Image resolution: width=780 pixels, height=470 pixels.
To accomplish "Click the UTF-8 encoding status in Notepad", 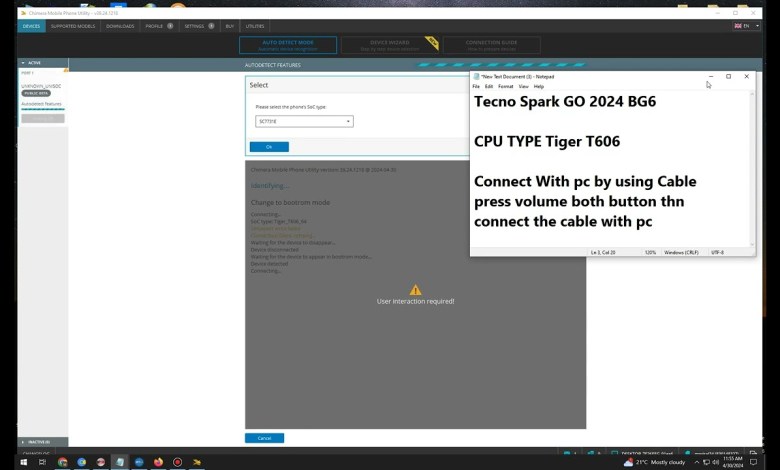I will 717,253.
